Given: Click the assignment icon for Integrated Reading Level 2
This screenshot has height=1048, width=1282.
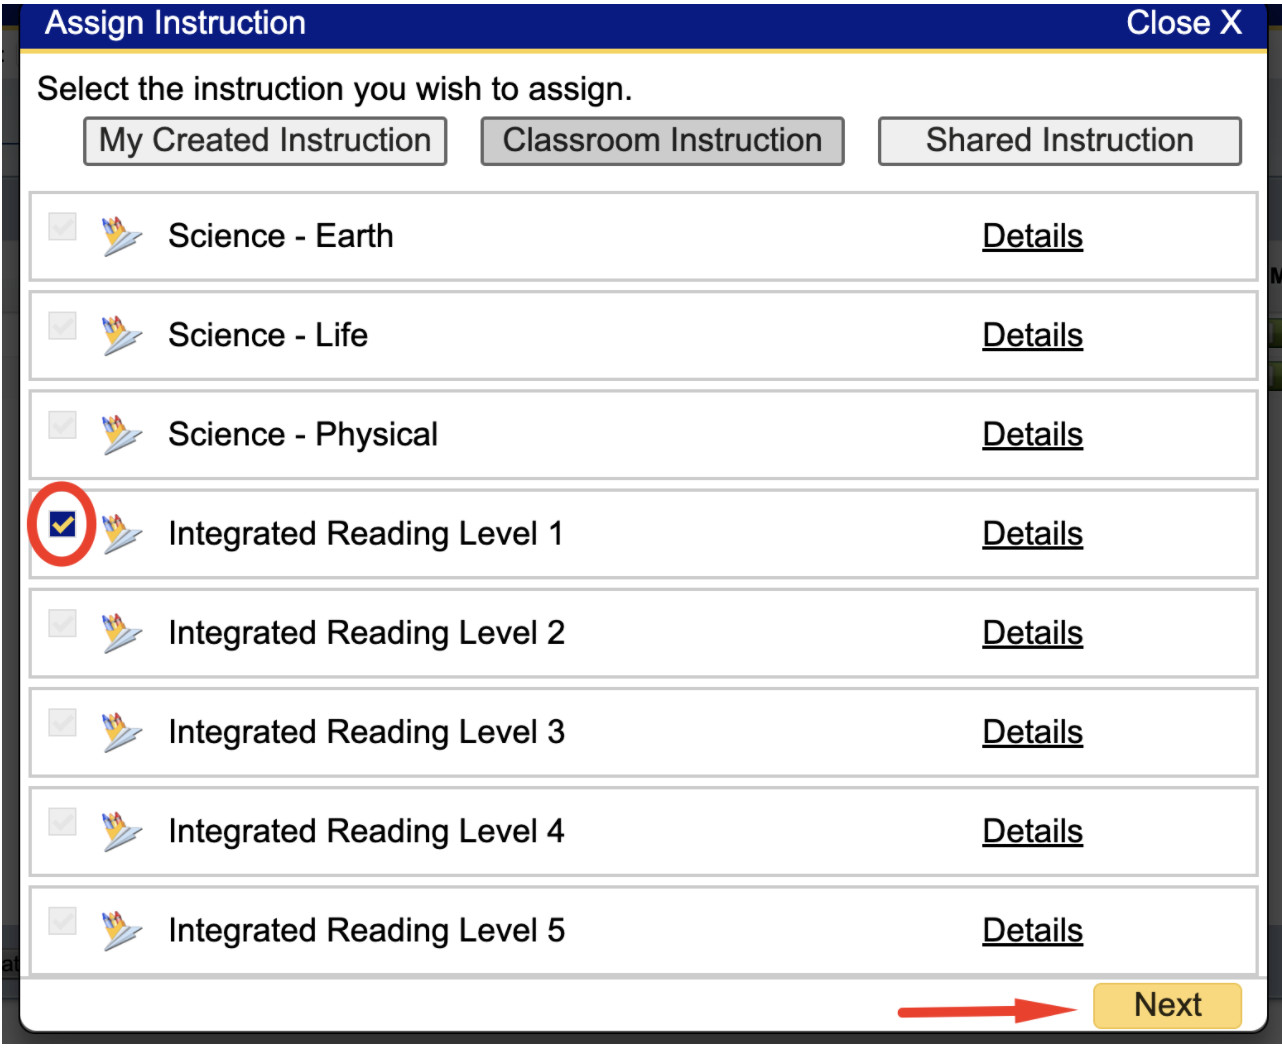Looking at the screenshot, I should pyautogui.click(x=123, y=633).
